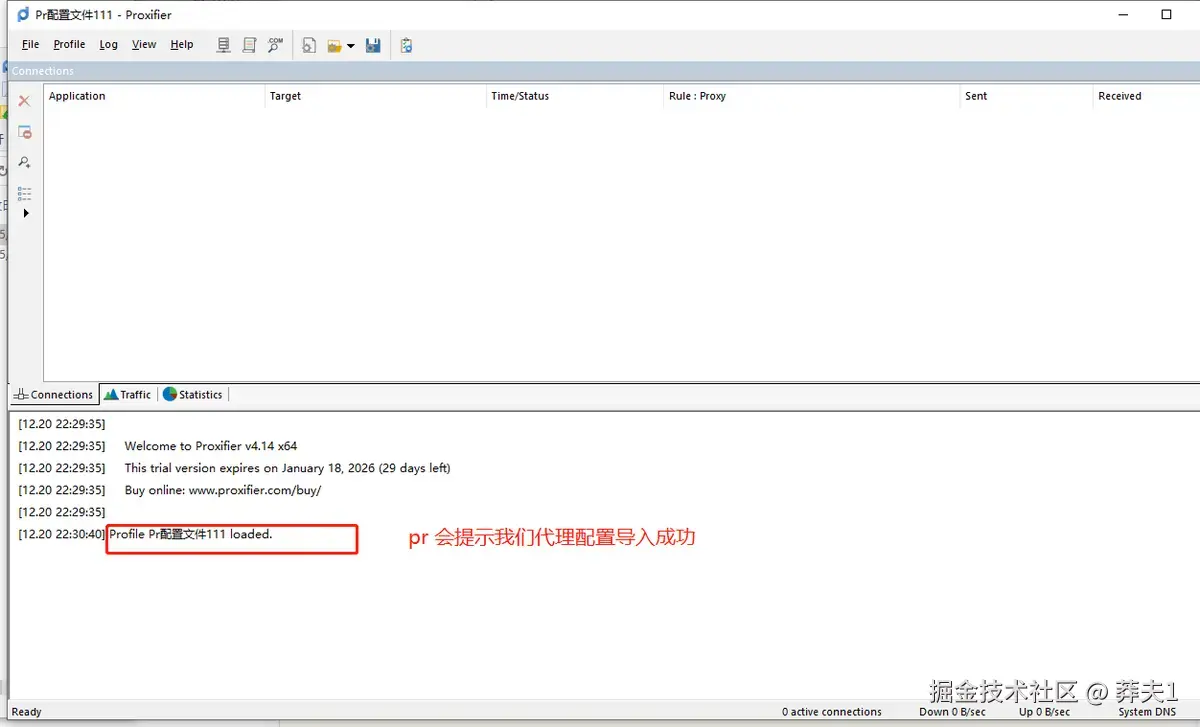Image resolution: width=1200 pixels, height=727 pixels.
Task: Click 'Up 0 B/sec' status bar entry
Action: (x=1044, y=712)
